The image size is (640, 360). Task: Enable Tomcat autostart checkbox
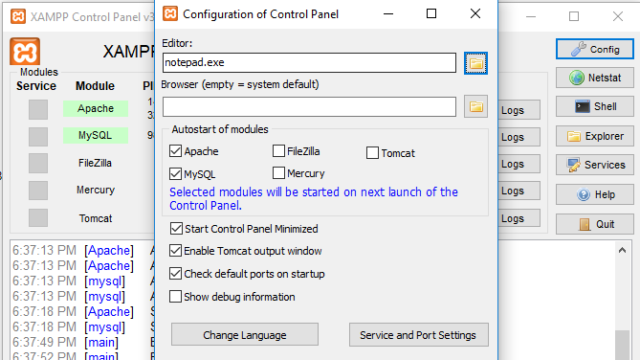pyautogui.click(x=372, y=153)
